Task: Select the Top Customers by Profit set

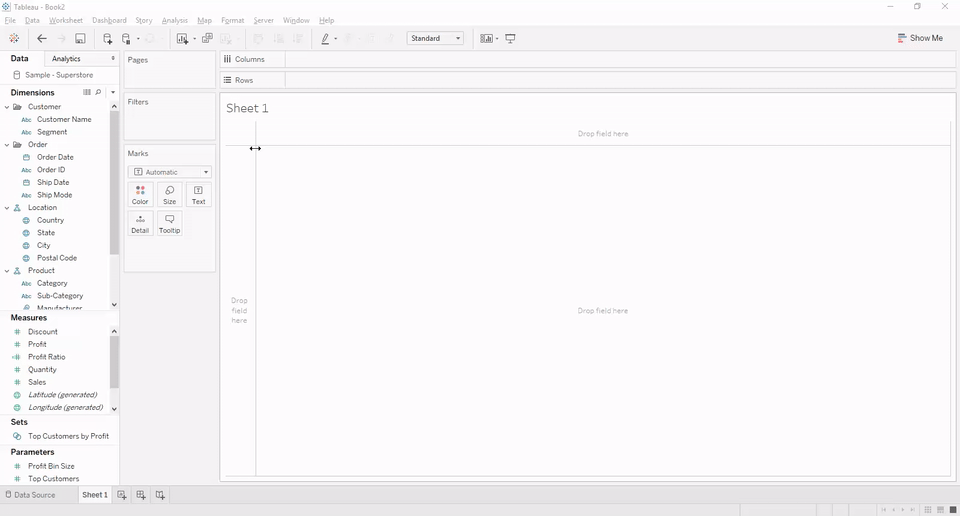Action: [x=69, y=436]
